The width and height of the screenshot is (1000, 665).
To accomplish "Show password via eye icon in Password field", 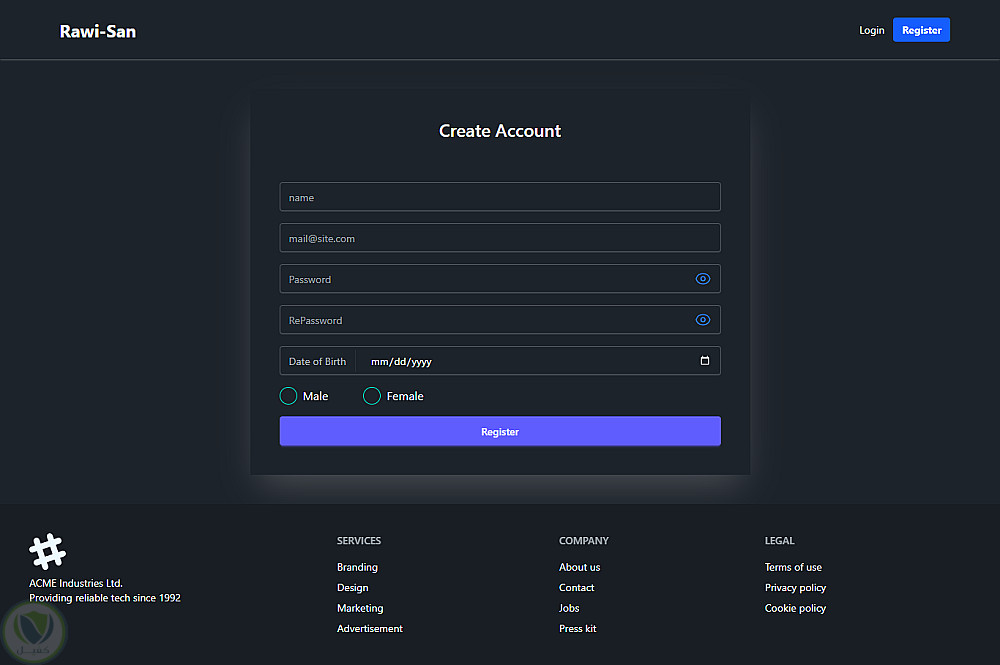I will [702, 279].
